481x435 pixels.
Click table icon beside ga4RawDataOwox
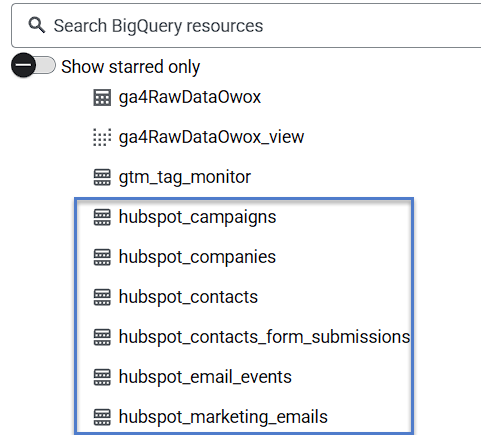pos(102,98)
